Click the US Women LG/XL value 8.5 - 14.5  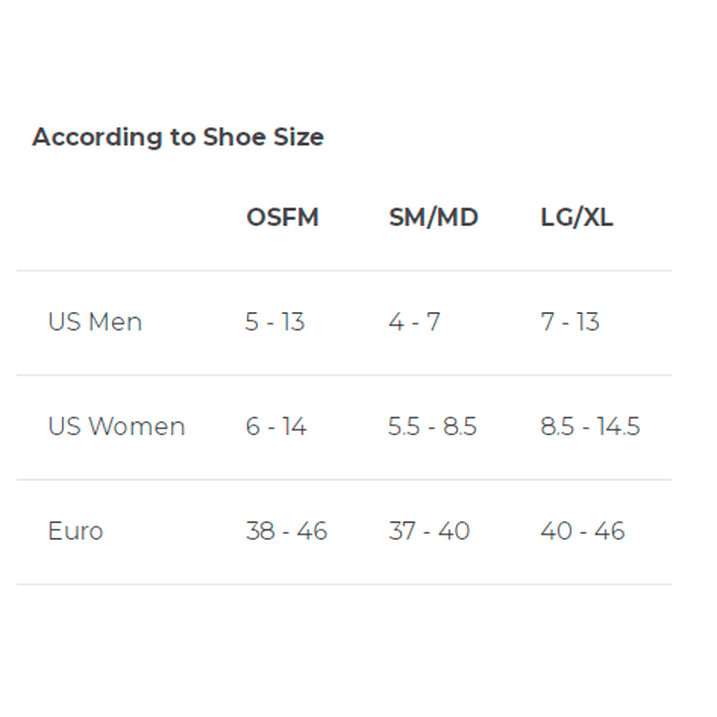coord(590,426)
